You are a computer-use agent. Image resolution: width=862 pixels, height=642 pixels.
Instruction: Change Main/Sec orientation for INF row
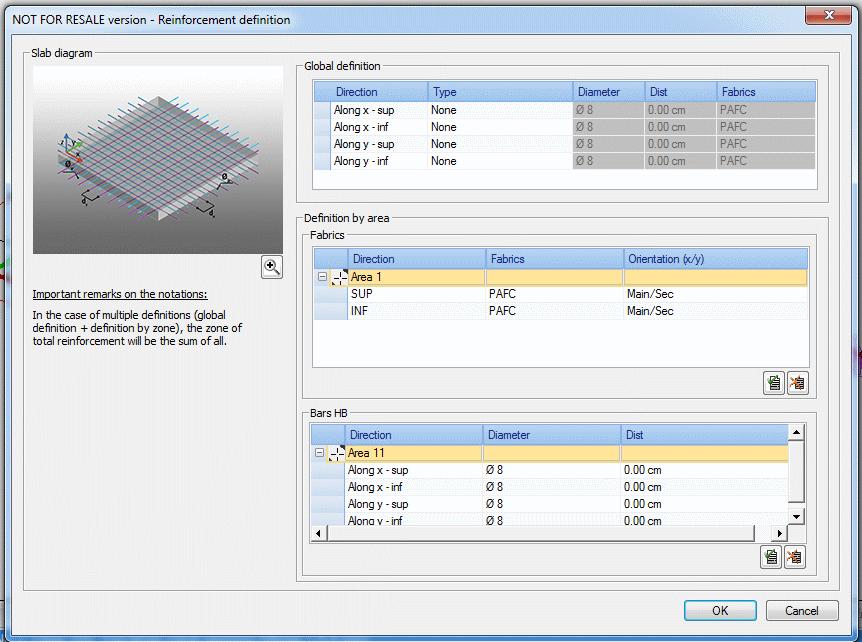click(x=716, y=311)
